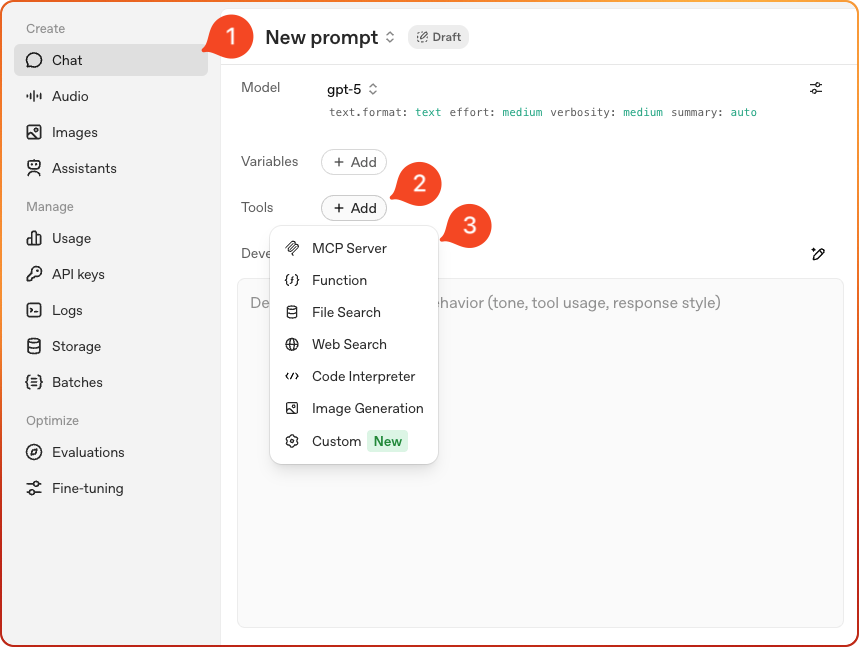
Task: Expand the gpt-5 model dropdown
Action: point(352,89)
